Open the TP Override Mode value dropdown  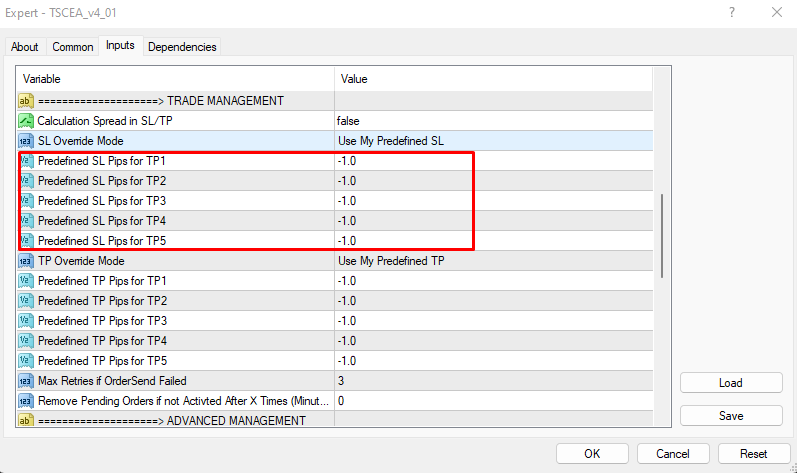click(490, 261)
